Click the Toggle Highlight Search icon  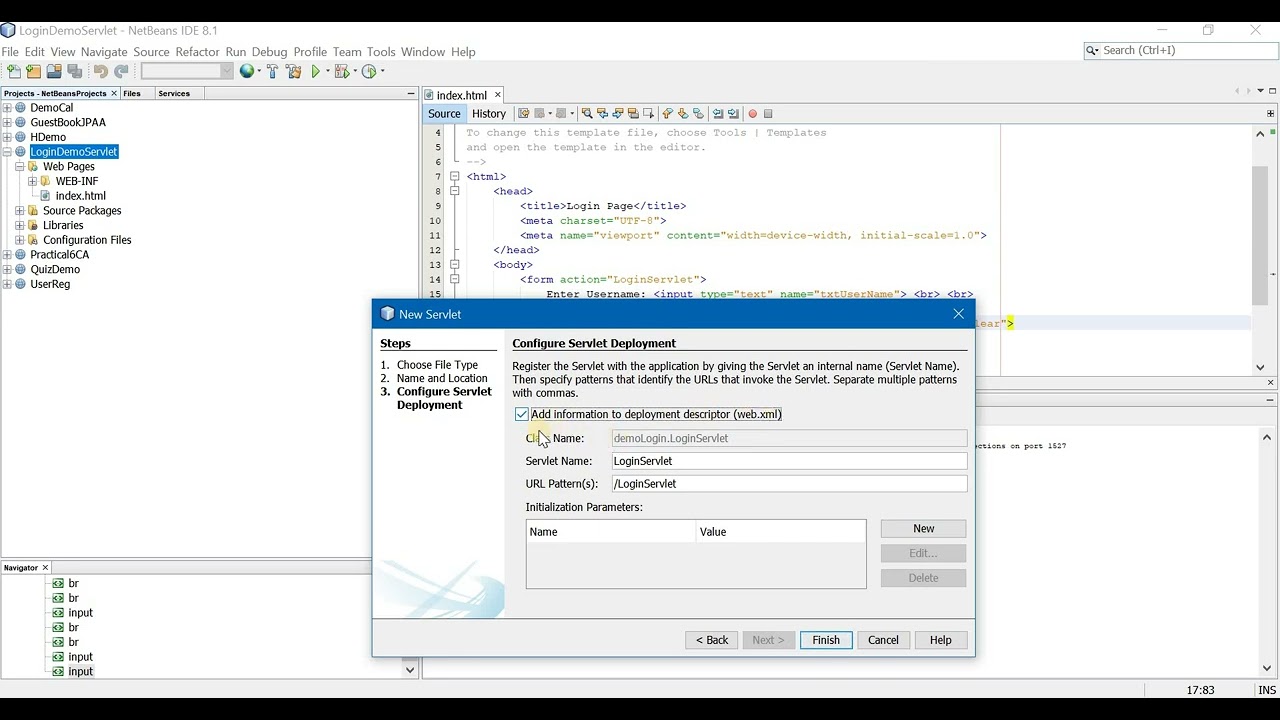coord(633,114)
